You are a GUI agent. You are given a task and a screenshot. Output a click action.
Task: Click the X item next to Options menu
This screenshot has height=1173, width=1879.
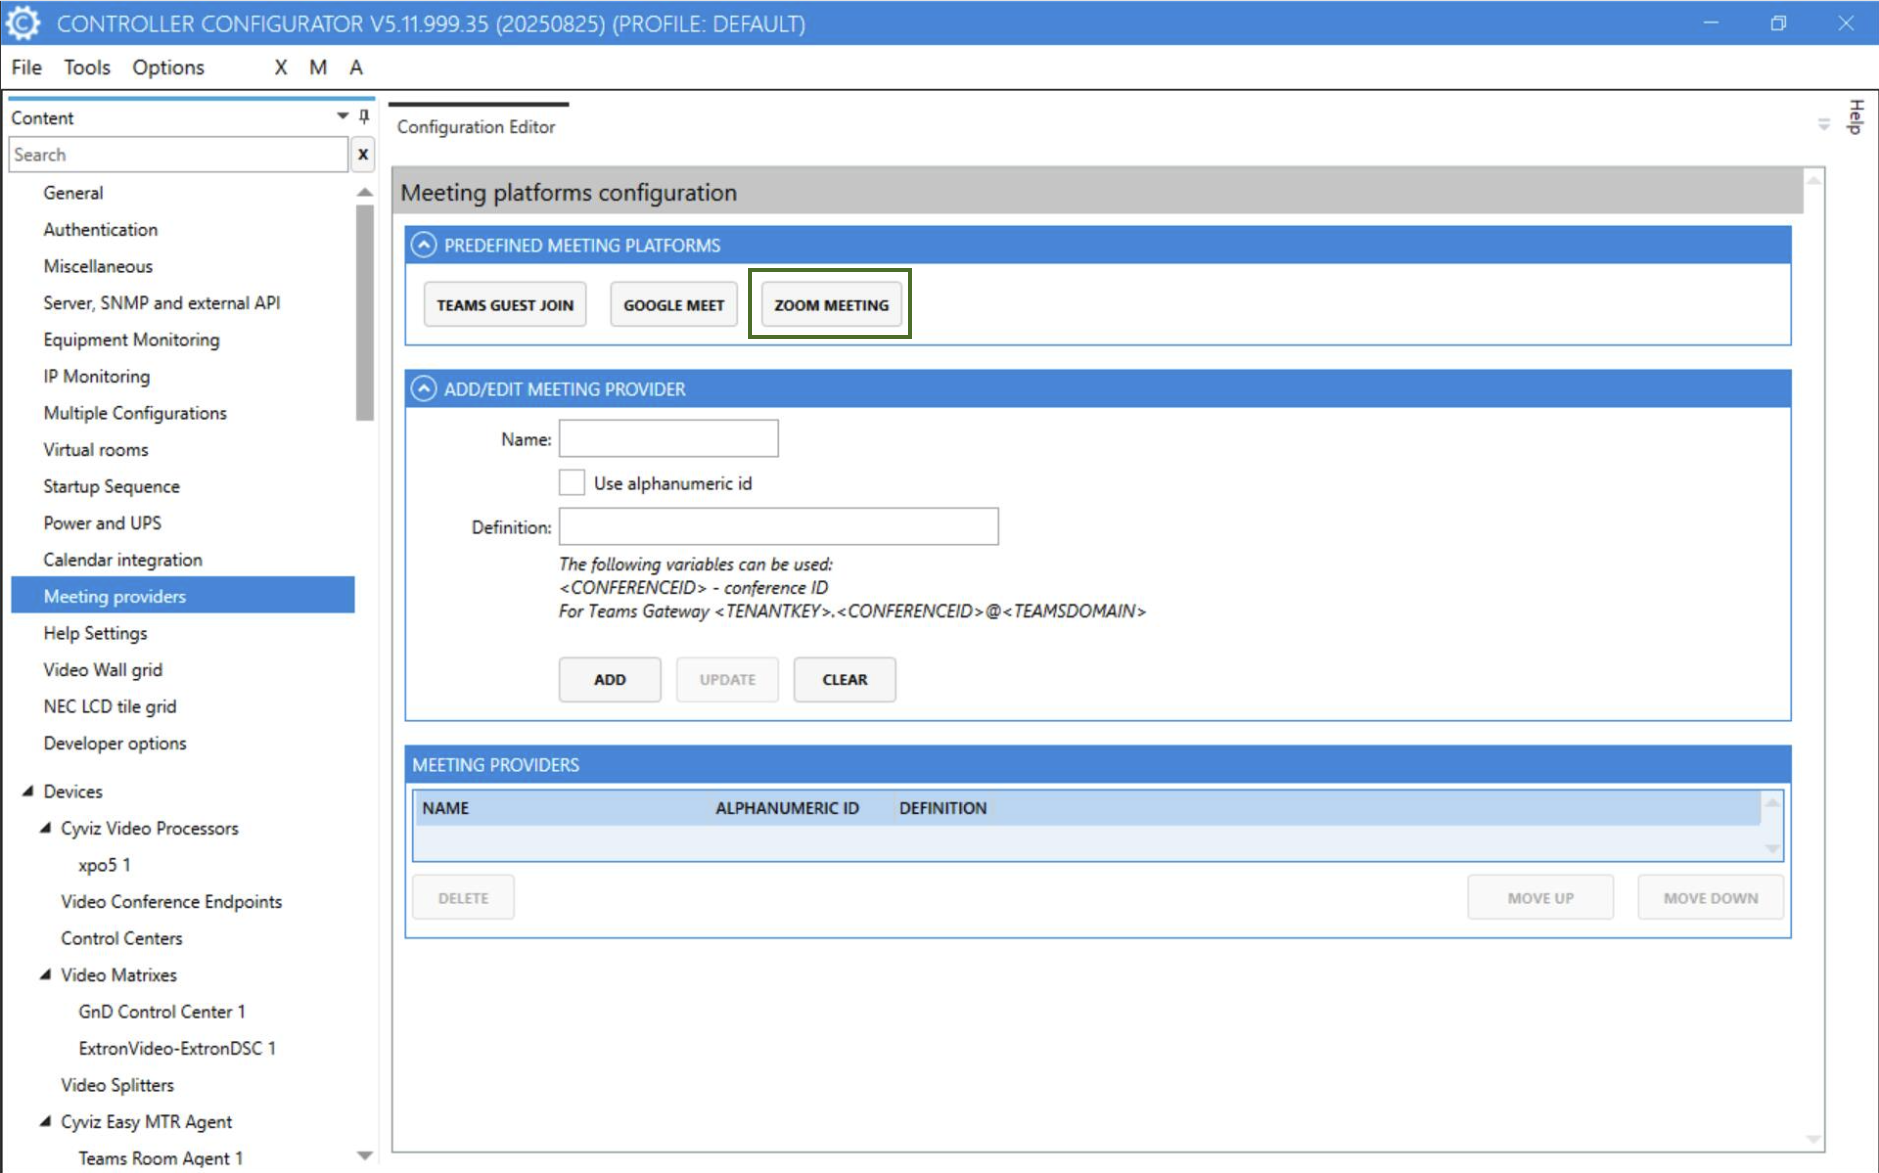tap(280, 67)
